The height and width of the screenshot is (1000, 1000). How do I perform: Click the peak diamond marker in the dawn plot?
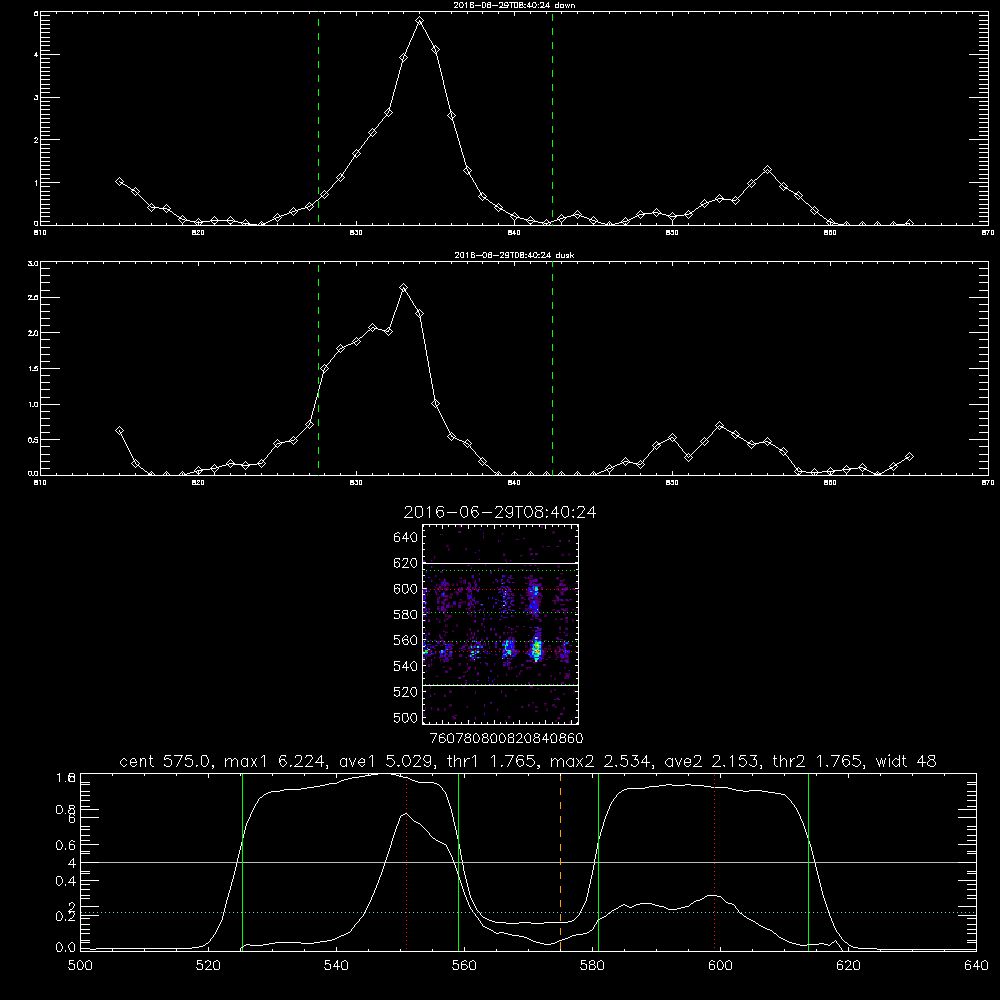pos(419,20)
